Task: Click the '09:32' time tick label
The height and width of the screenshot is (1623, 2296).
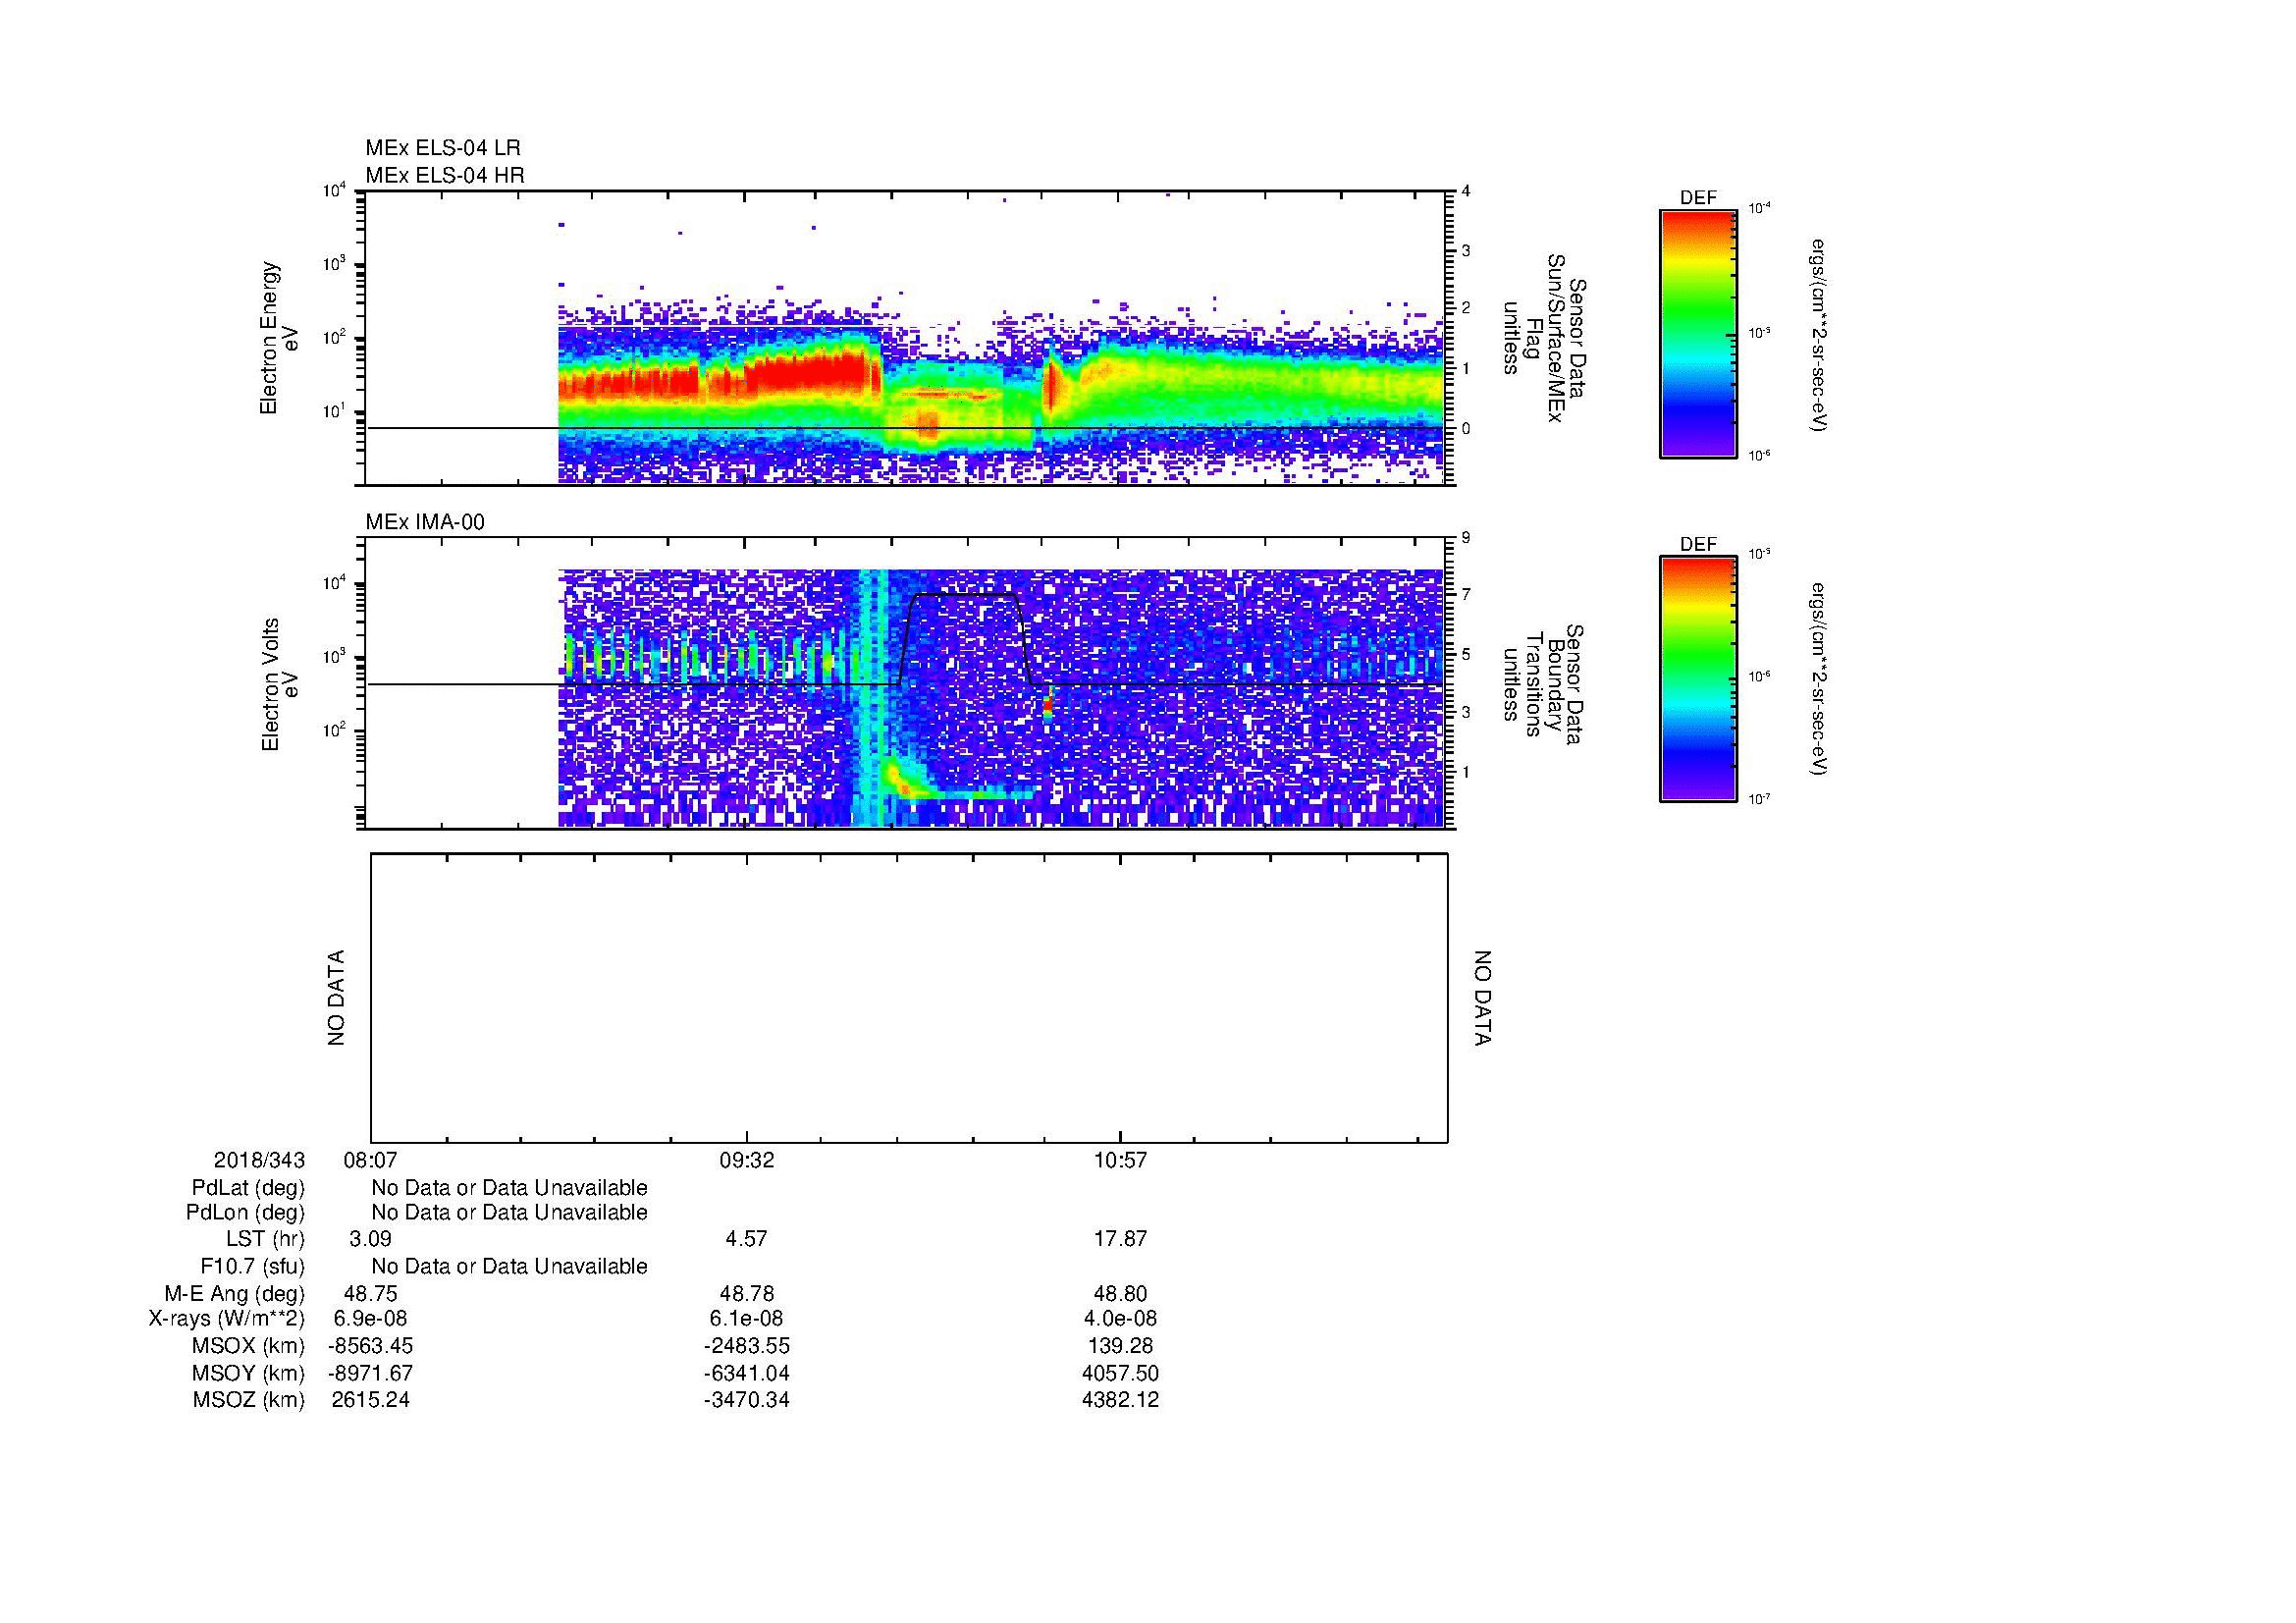Action: pyautogui.click(x=746, y=1161)
